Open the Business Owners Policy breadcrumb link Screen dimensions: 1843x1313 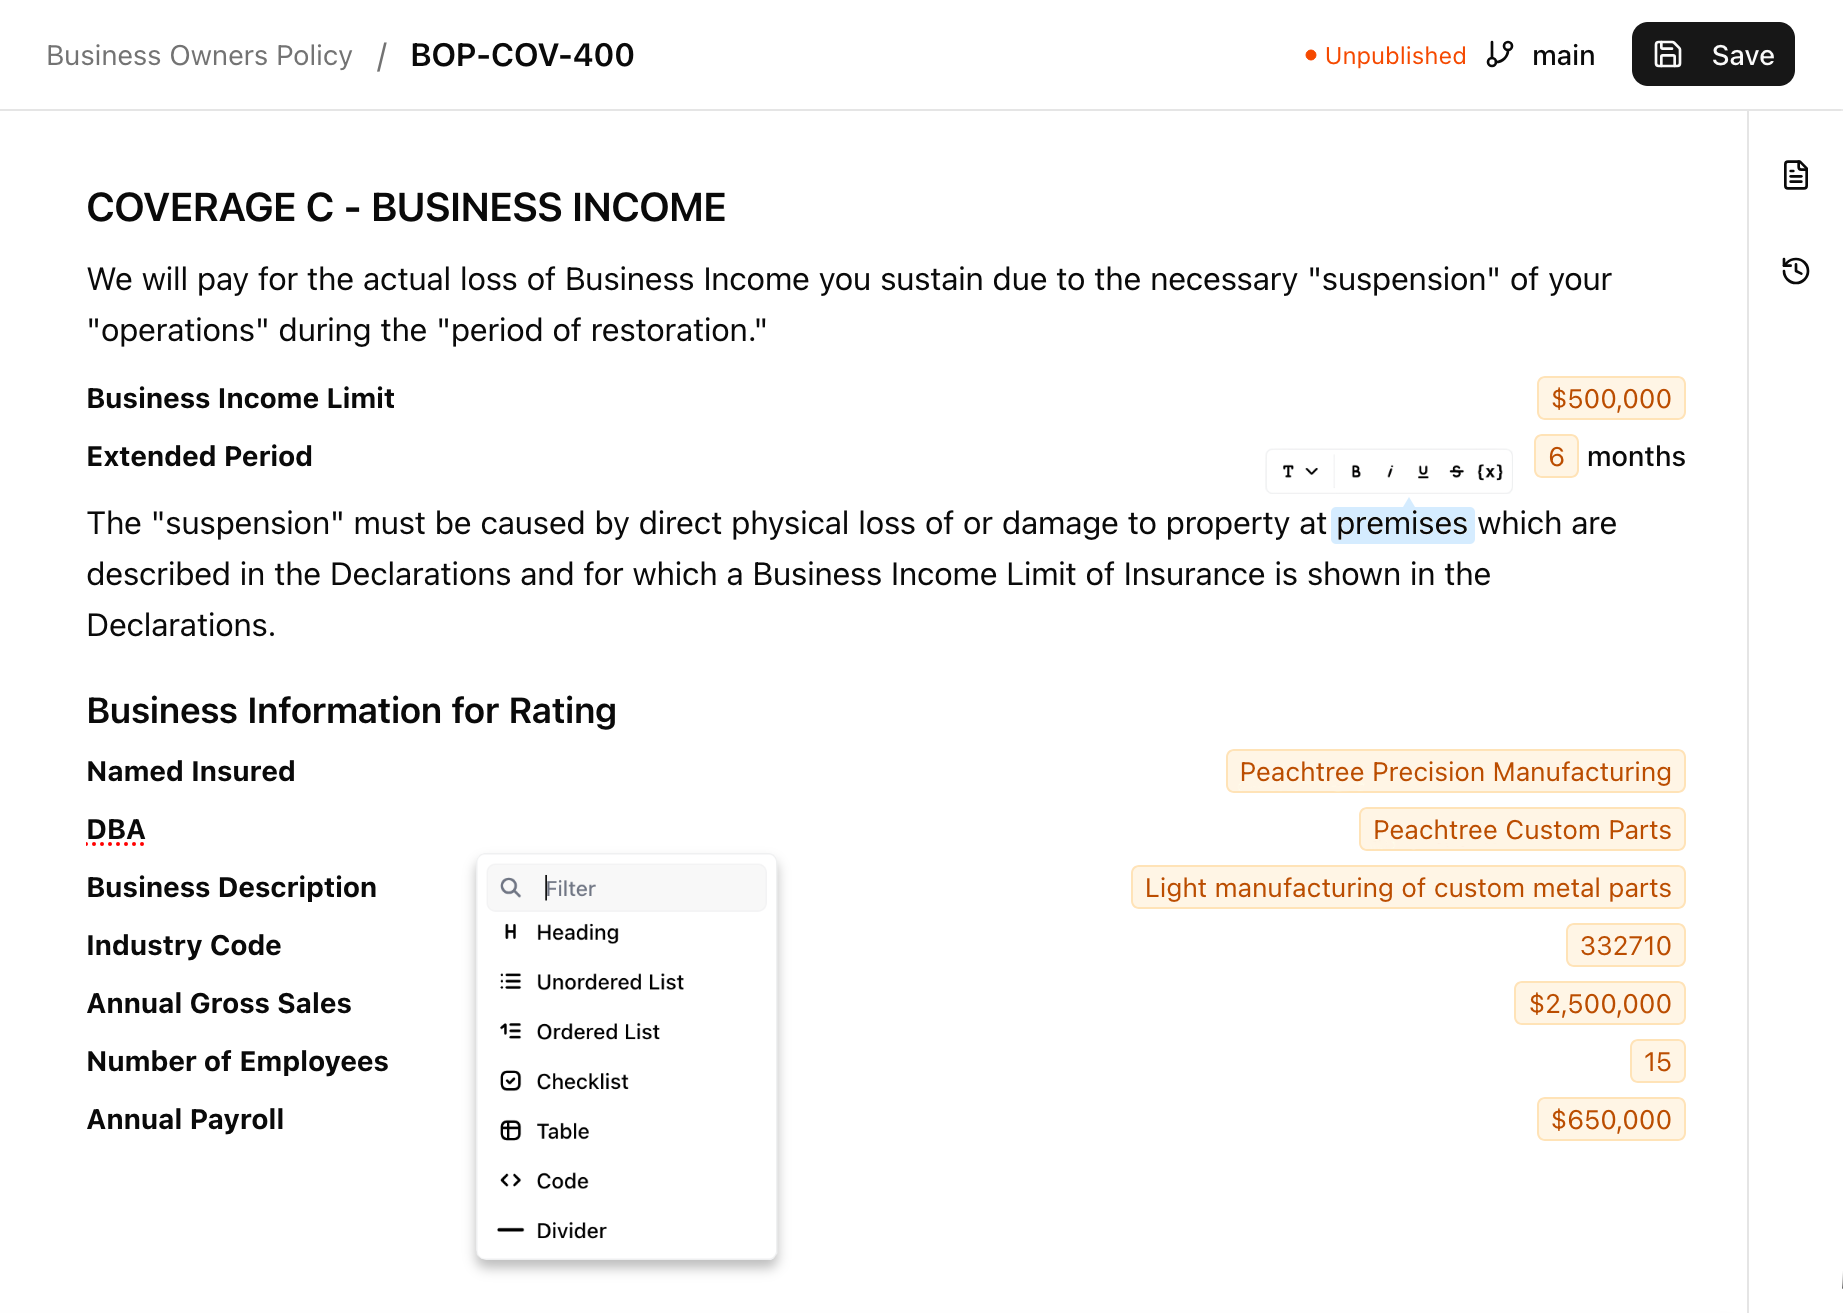coord(199,55)
